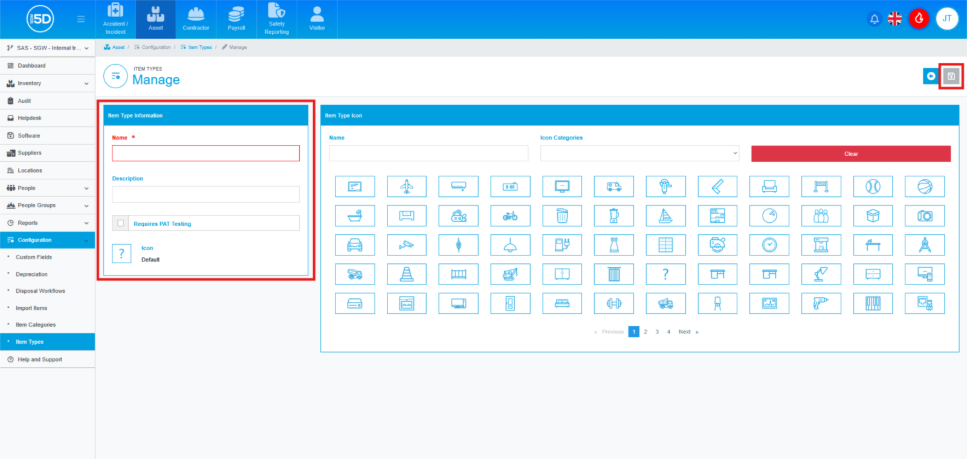
Task: Choose the trash bin icon
Action: 562,215
